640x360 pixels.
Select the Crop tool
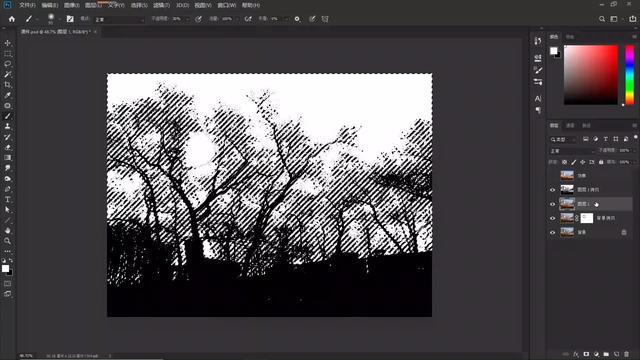point(8,85)
